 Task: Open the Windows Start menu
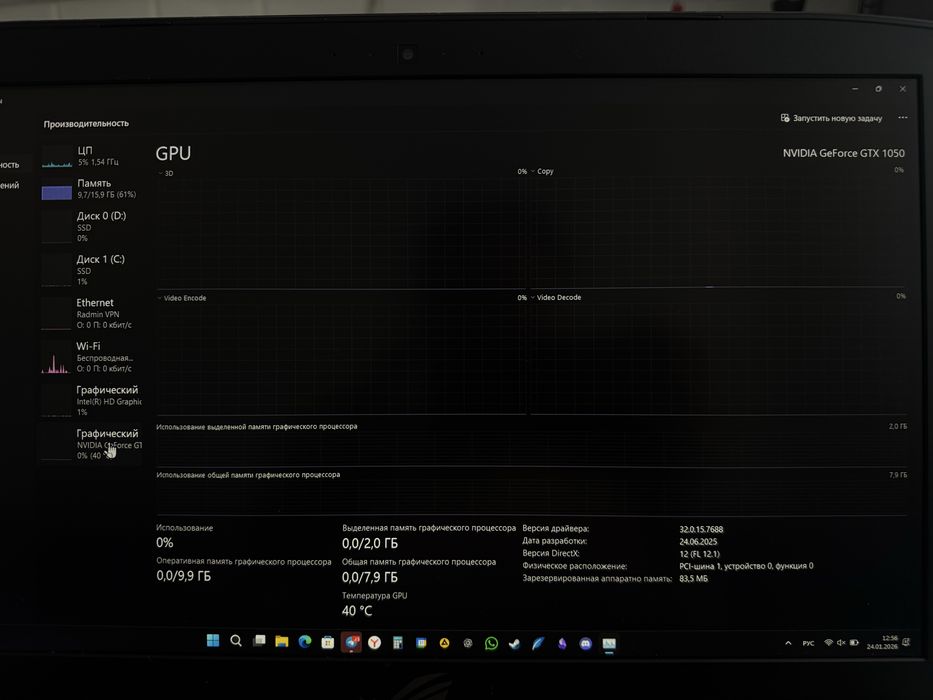coord(213,640)
